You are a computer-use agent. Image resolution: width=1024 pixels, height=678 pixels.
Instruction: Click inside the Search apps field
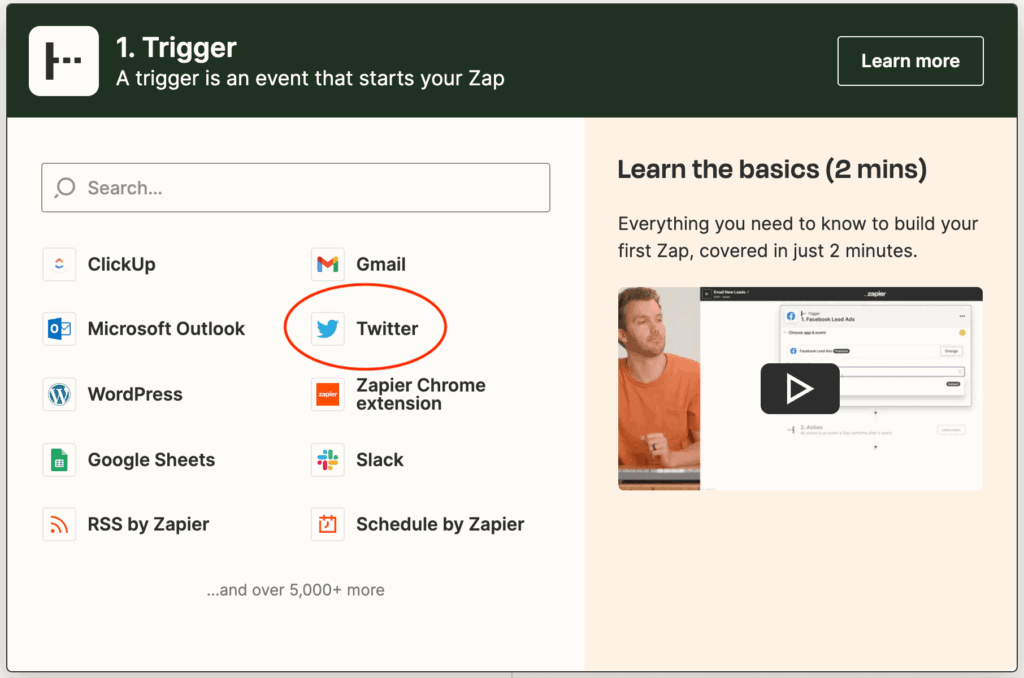(310, 188)
